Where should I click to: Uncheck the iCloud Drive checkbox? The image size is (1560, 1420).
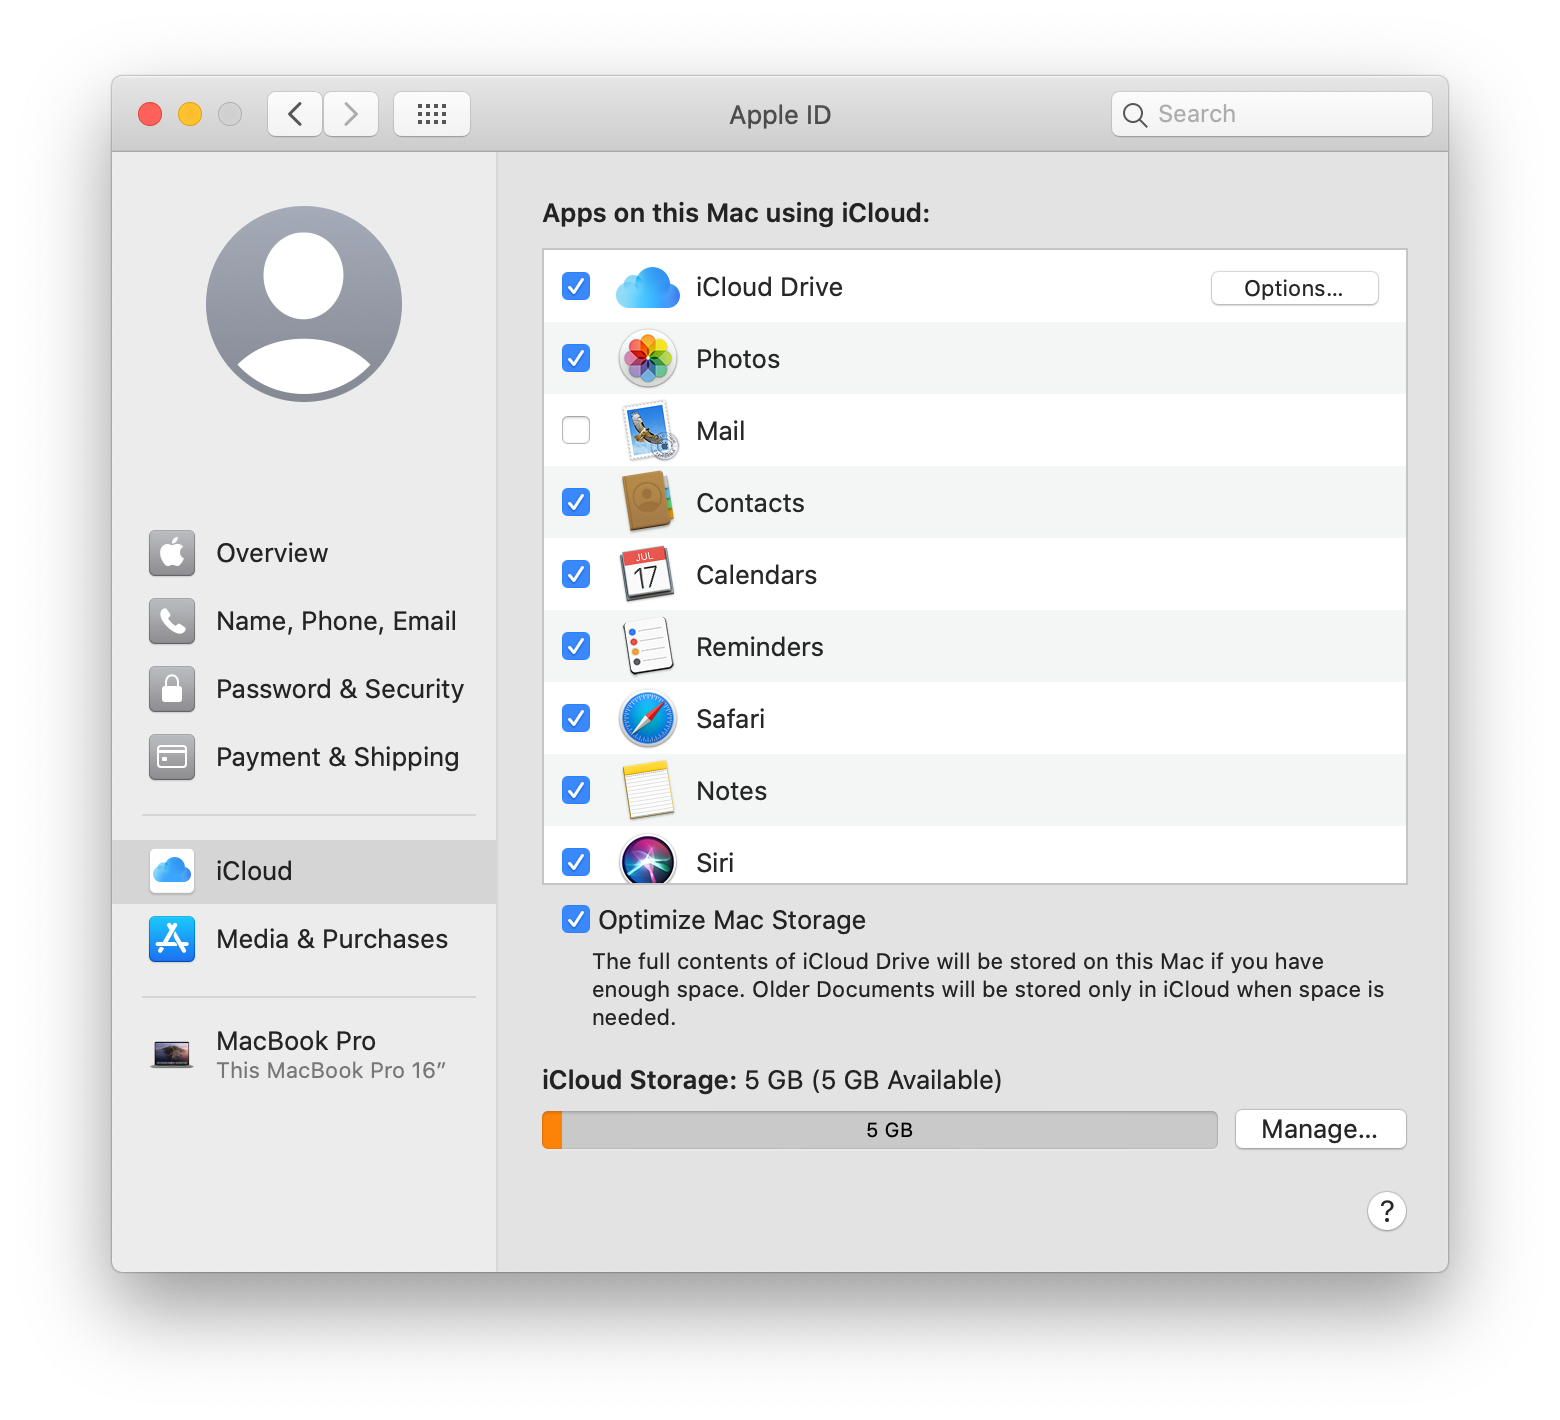576,286
